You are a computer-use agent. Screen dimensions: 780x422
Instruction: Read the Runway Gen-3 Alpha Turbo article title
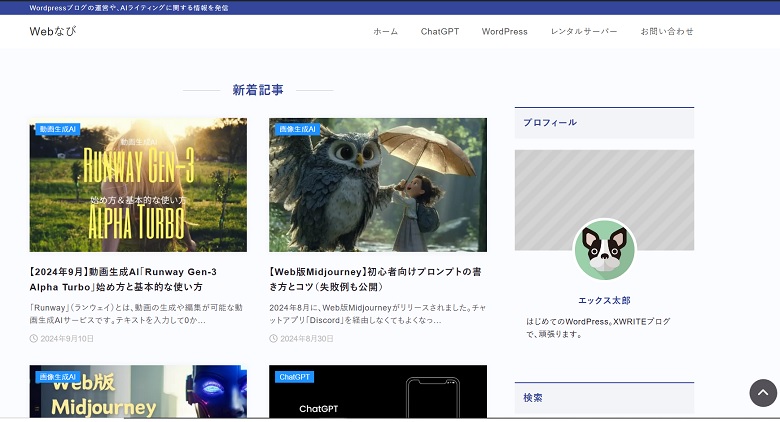point(124,279)
